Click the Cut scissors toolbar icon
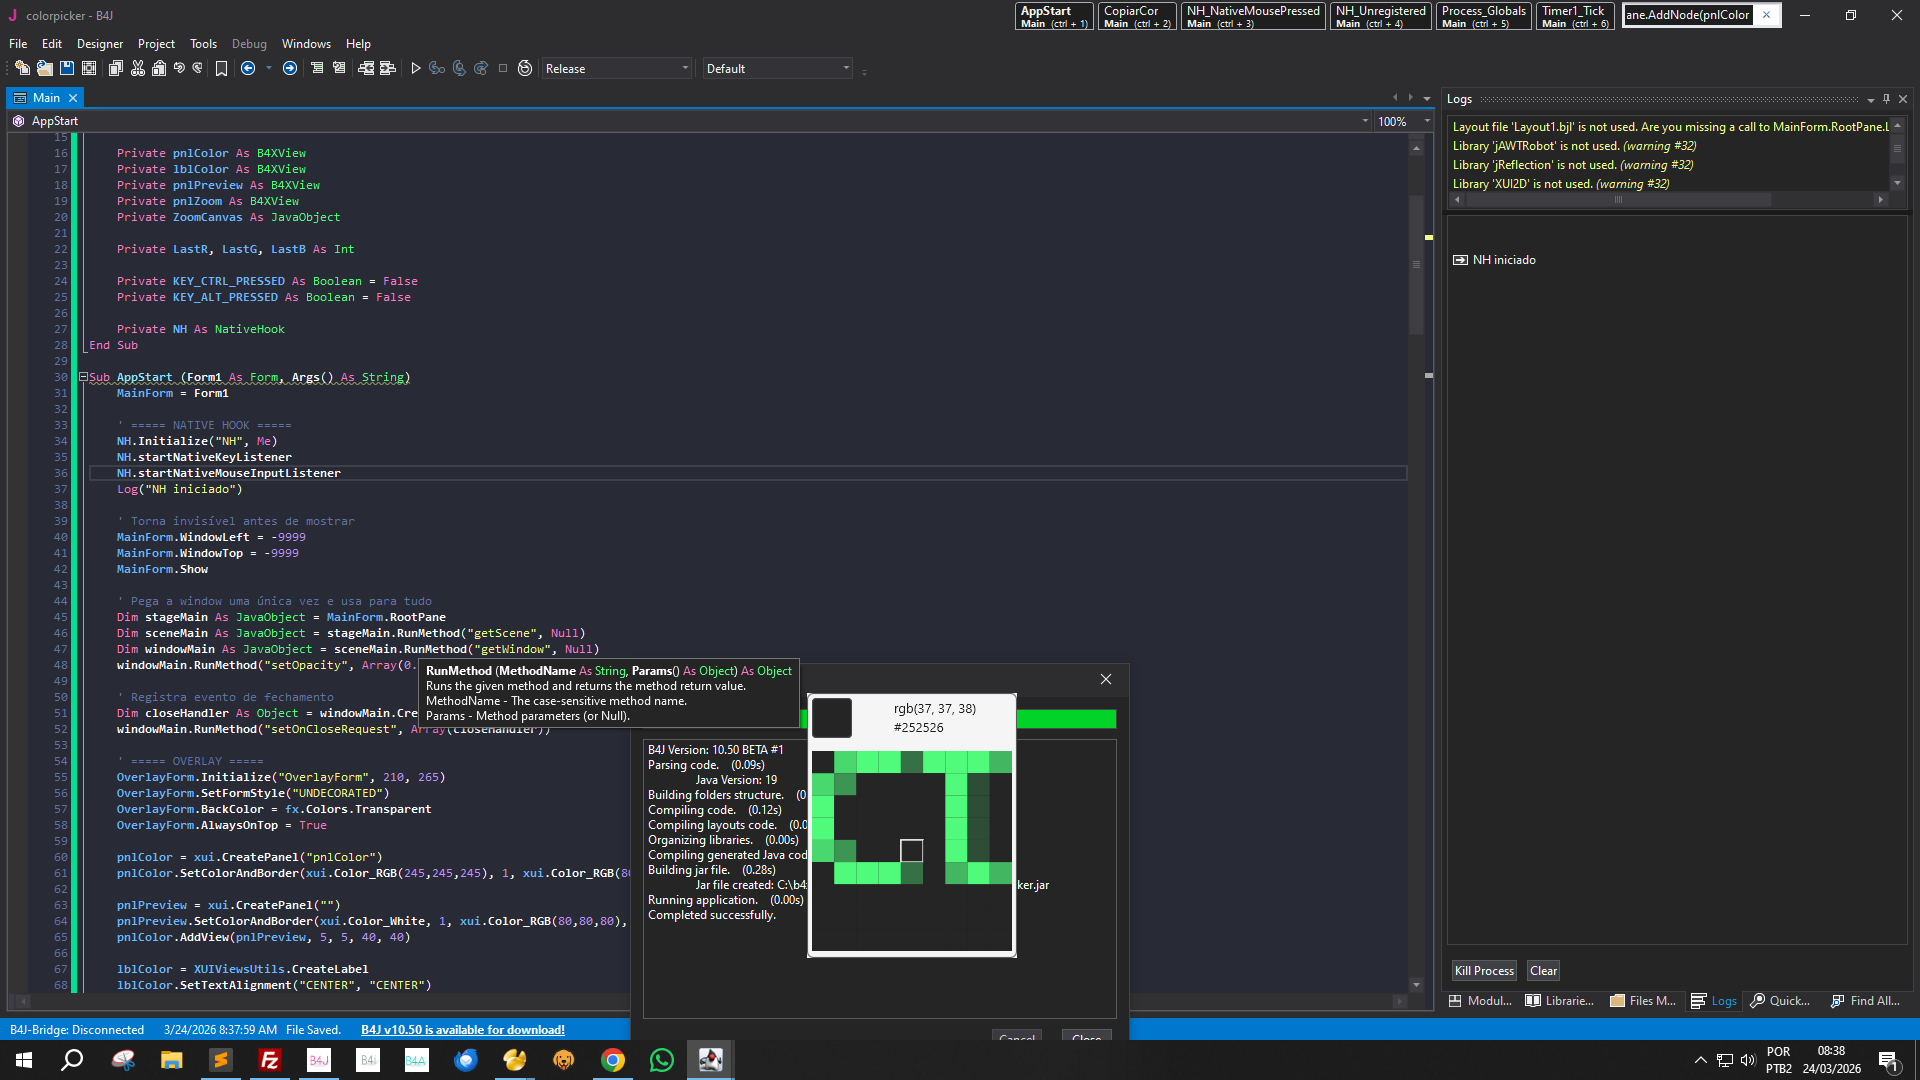The width and height of the screenshot is (1920, 1080). 138,68
